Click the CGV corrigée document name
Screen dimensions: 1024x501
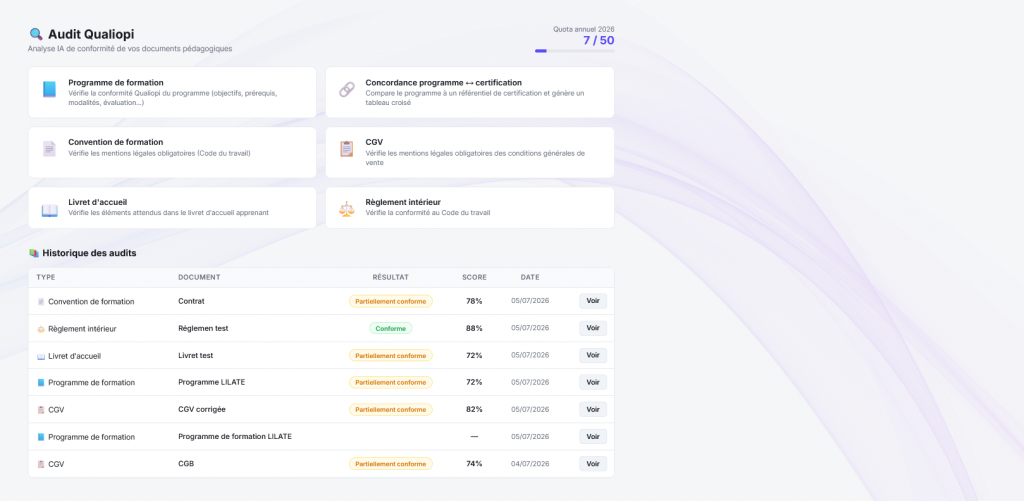pyautogui.click(x=202, y=410)
